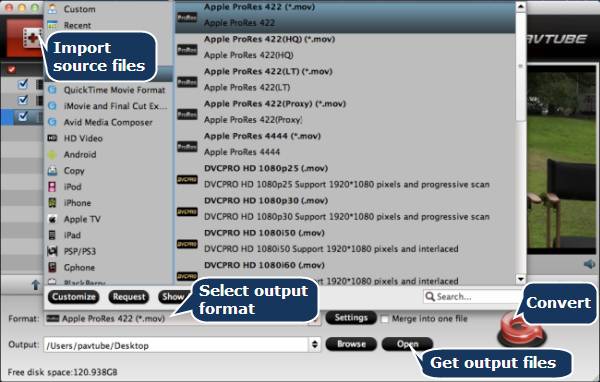Click the Output path field /Users/pavtube/Desktop

[x=176, y=345]
